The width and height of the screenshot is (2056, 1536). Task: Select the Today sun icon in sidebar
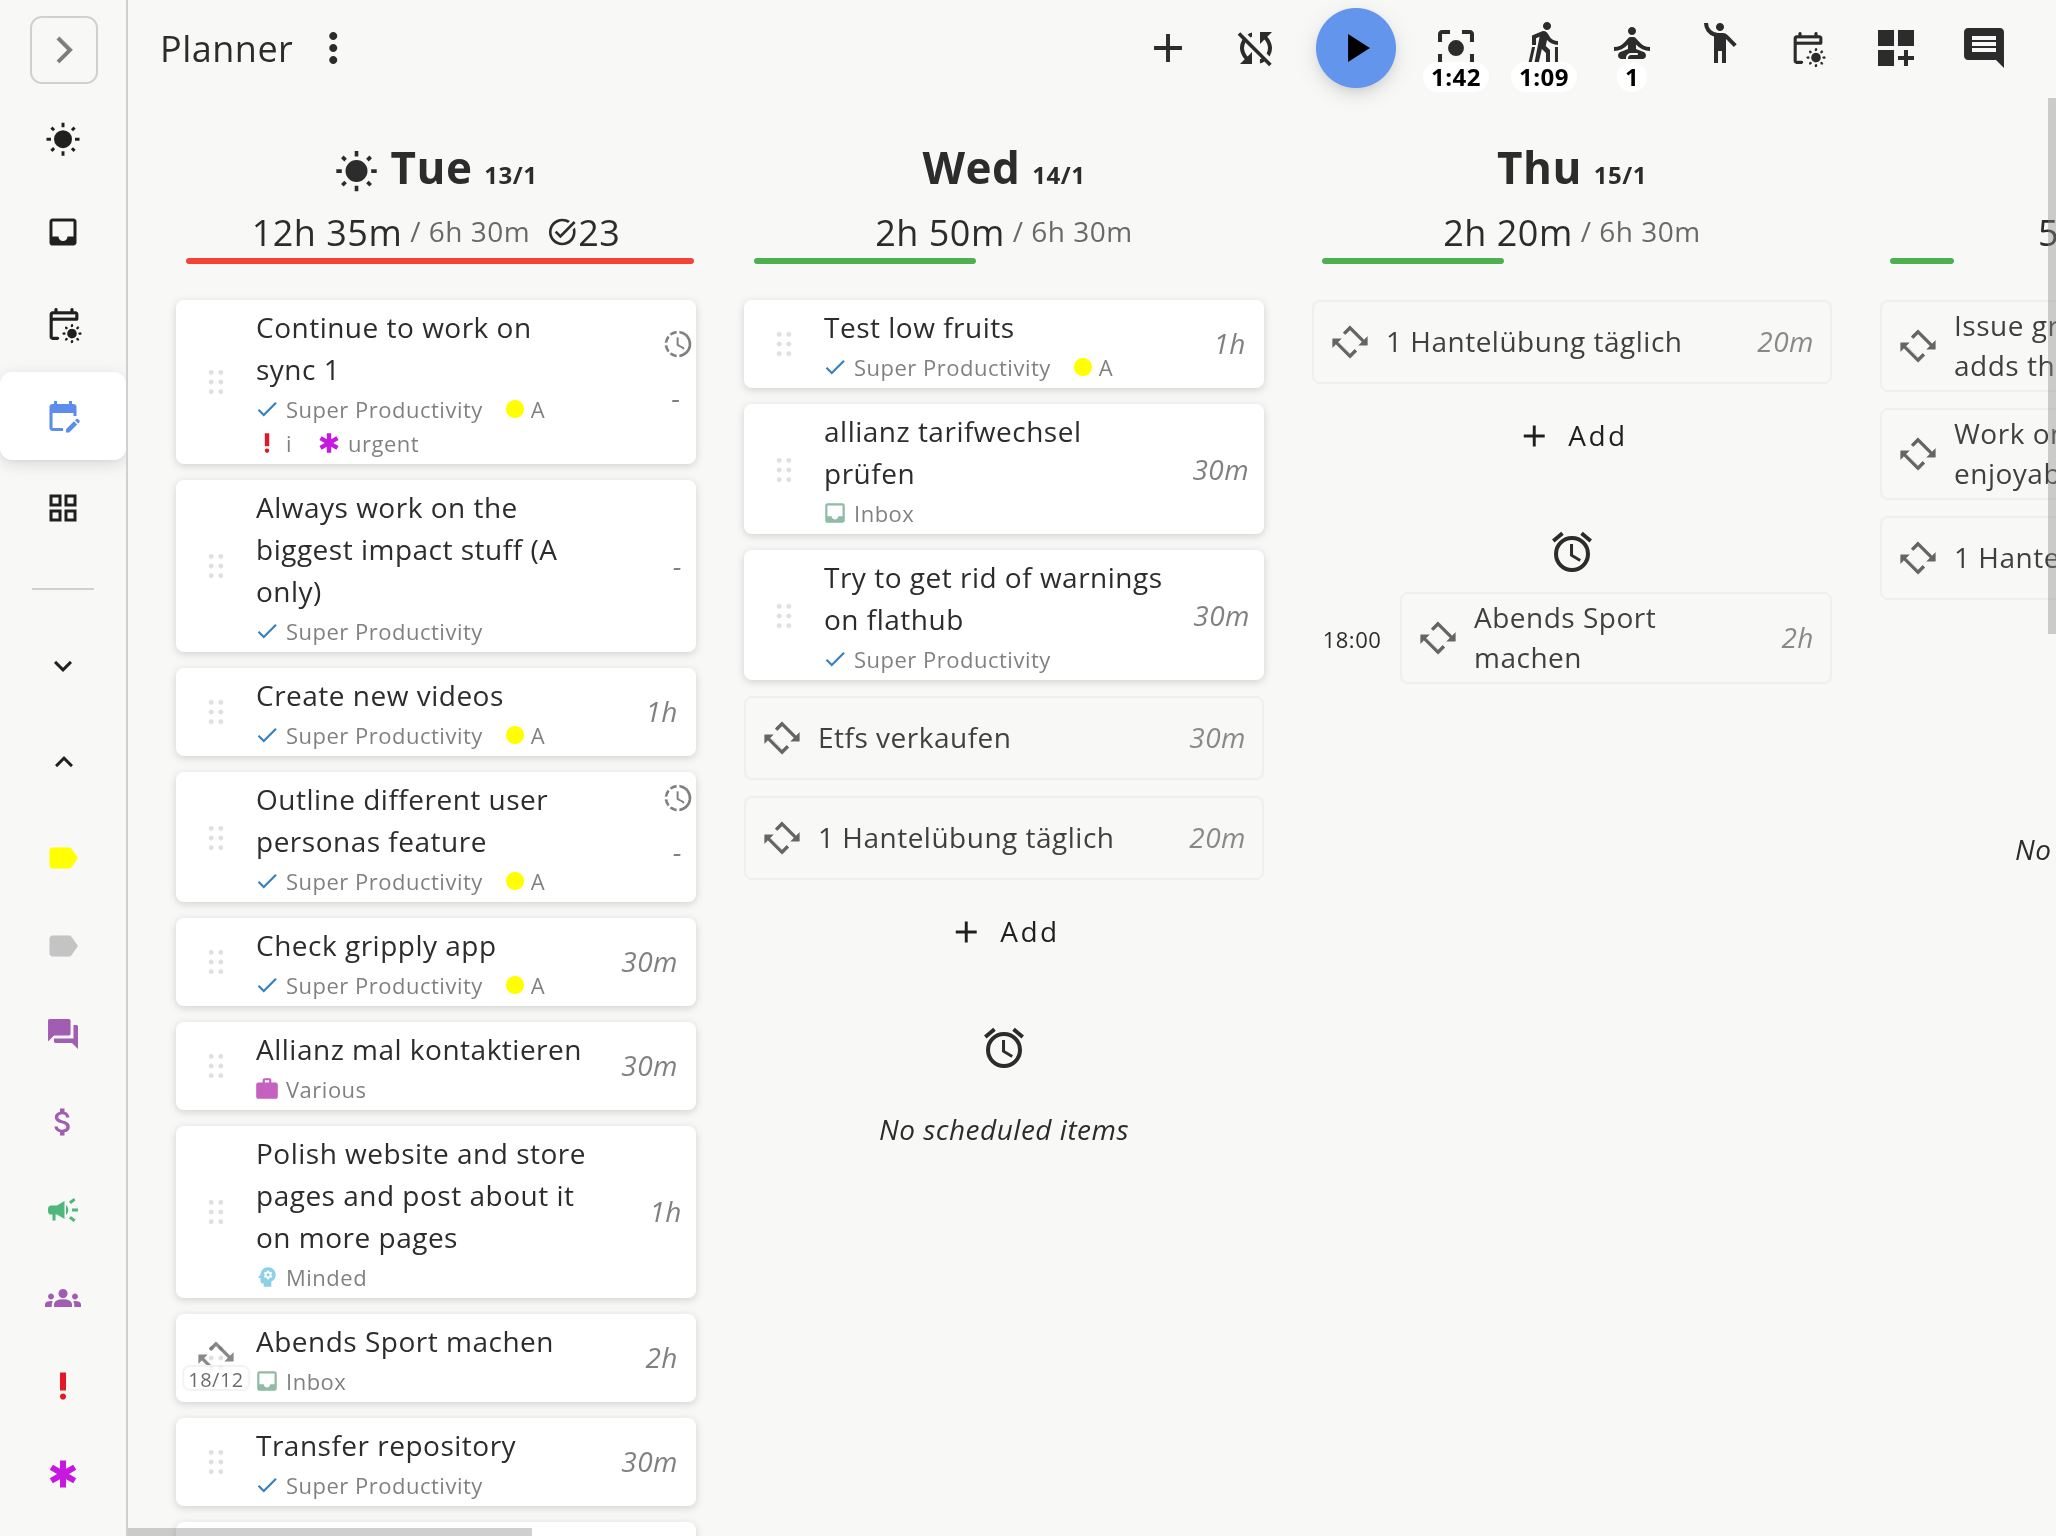coord(63,140)
